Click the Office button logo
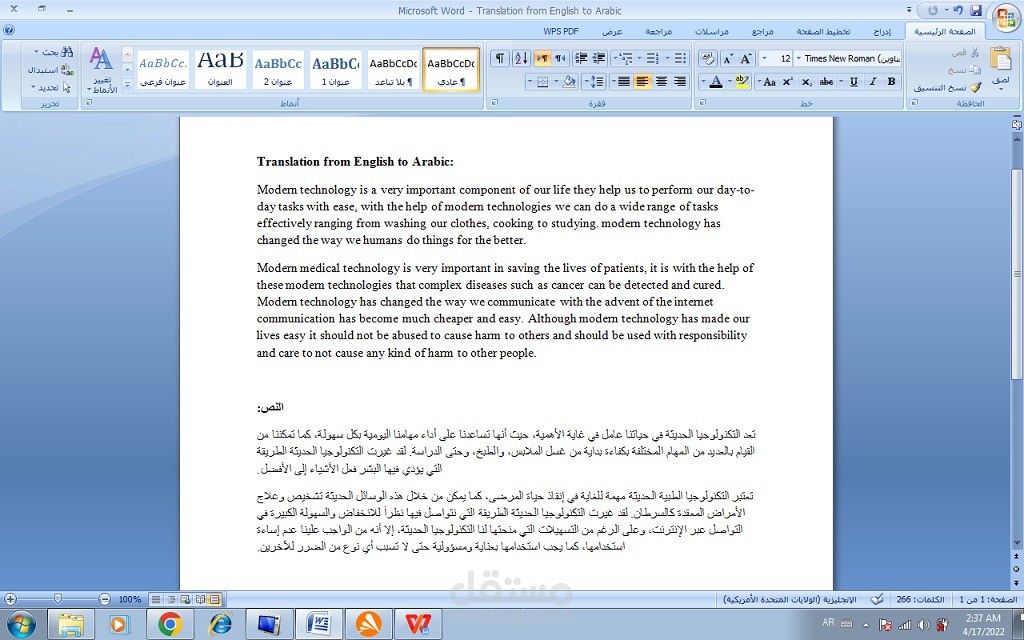1024x640 pixels. pos(1006,17)
